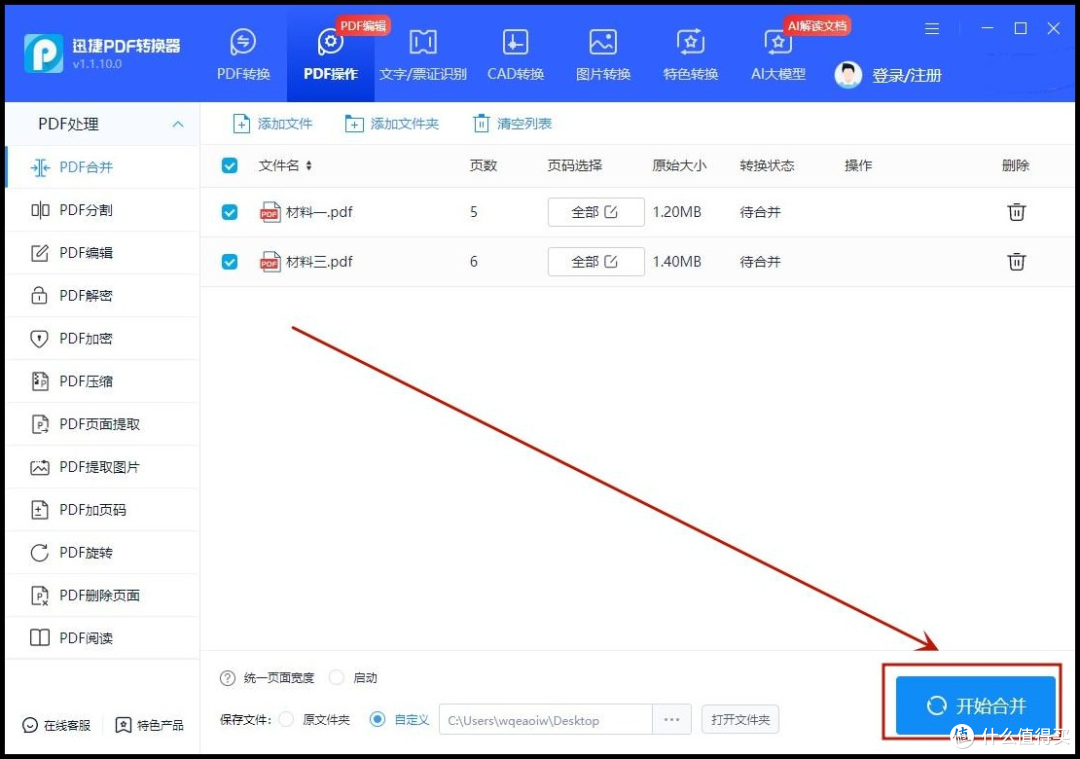Click the save path input field
Screen dimensions: 1080x759
(x=546, y=720)
